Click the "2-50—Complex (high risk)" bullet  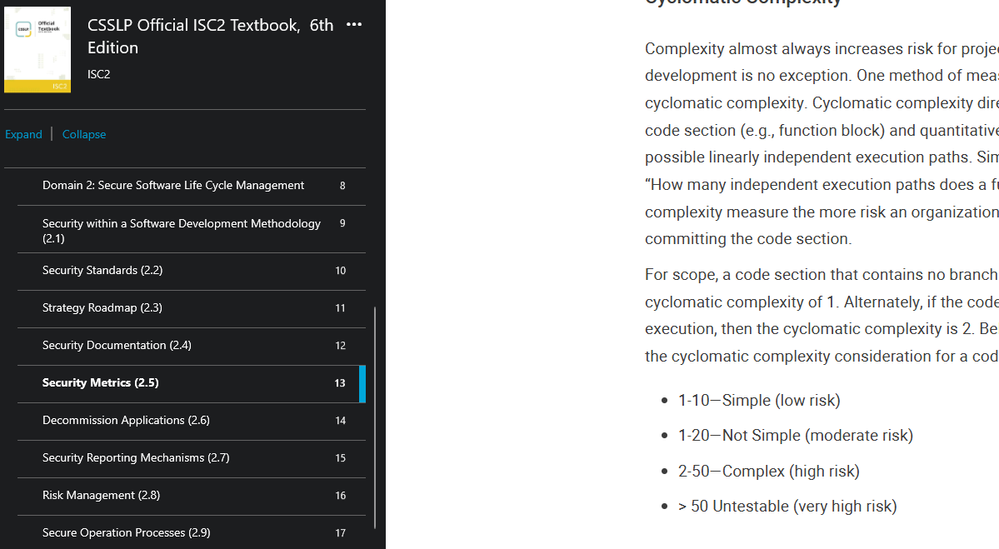click(768, 471)
